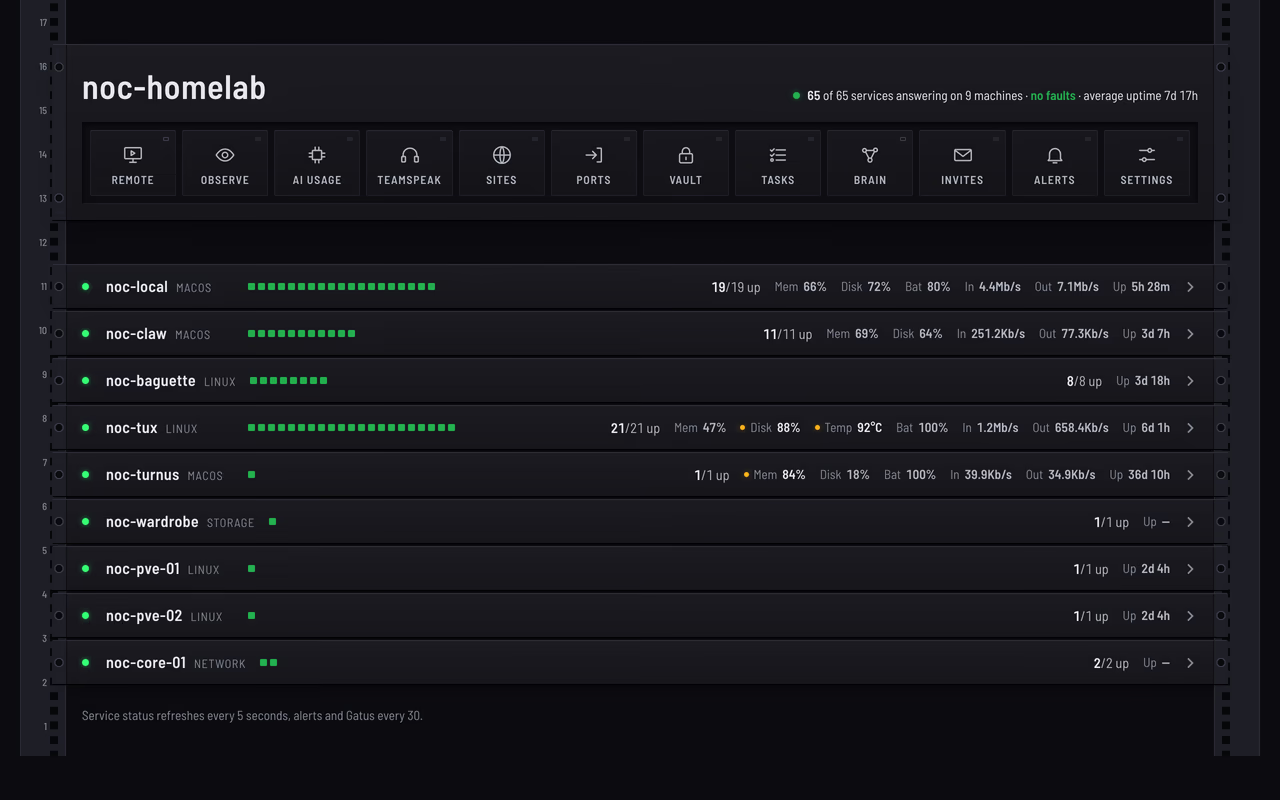The width and height of the screenshot is (1280, 800).
Task: Expand the noc-tux row chevron
Action: coord(1190,428)
